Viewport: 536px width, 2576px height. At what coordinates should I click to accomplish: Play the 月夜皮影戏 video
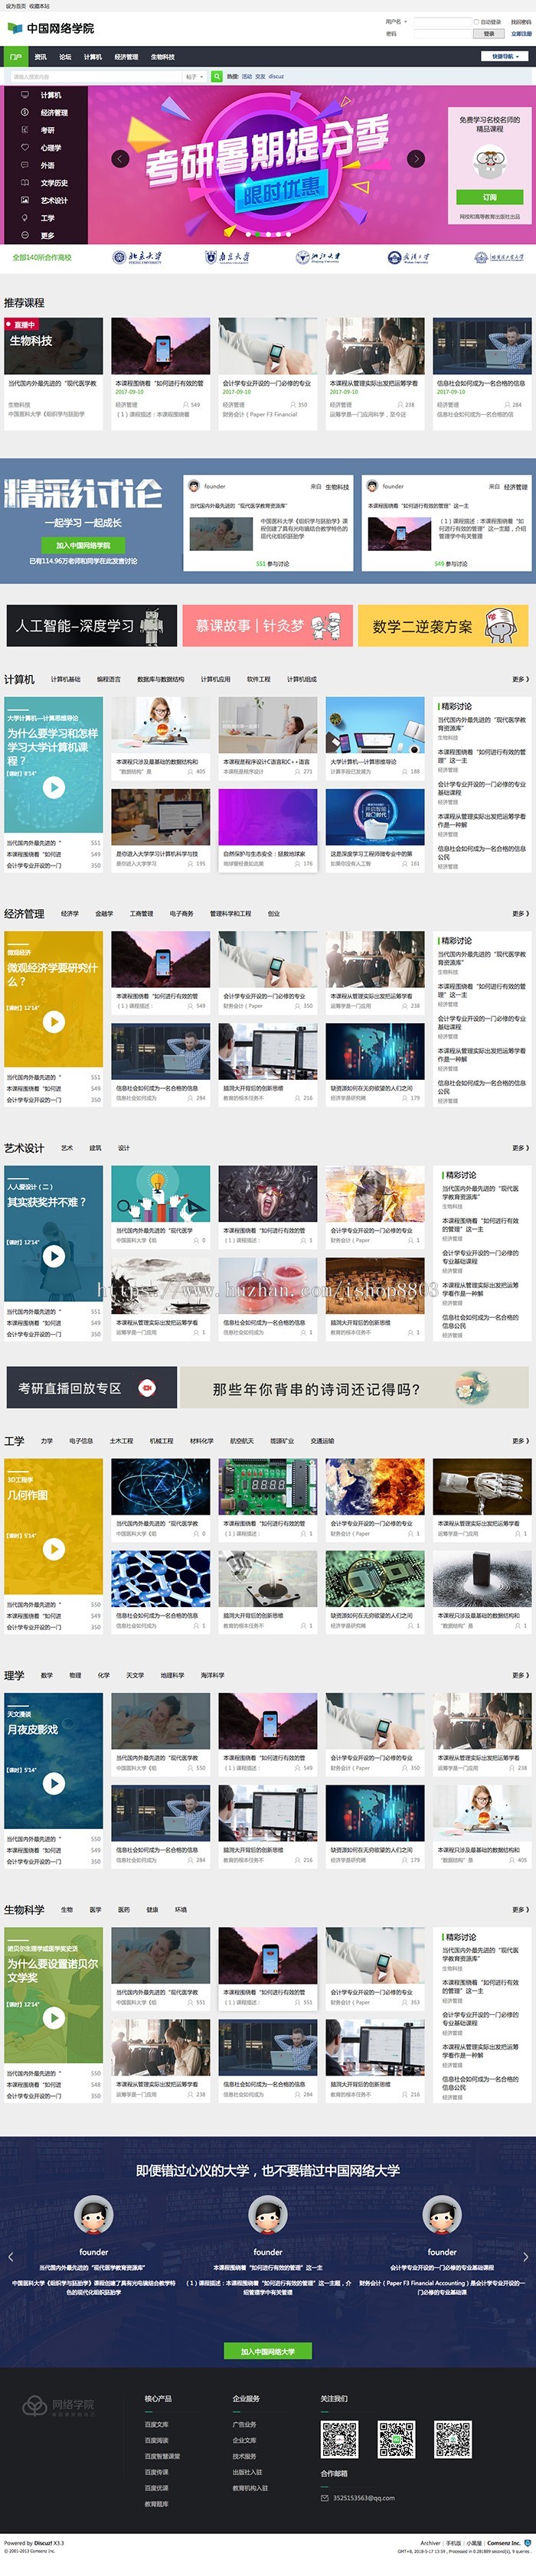(54, 1782)
